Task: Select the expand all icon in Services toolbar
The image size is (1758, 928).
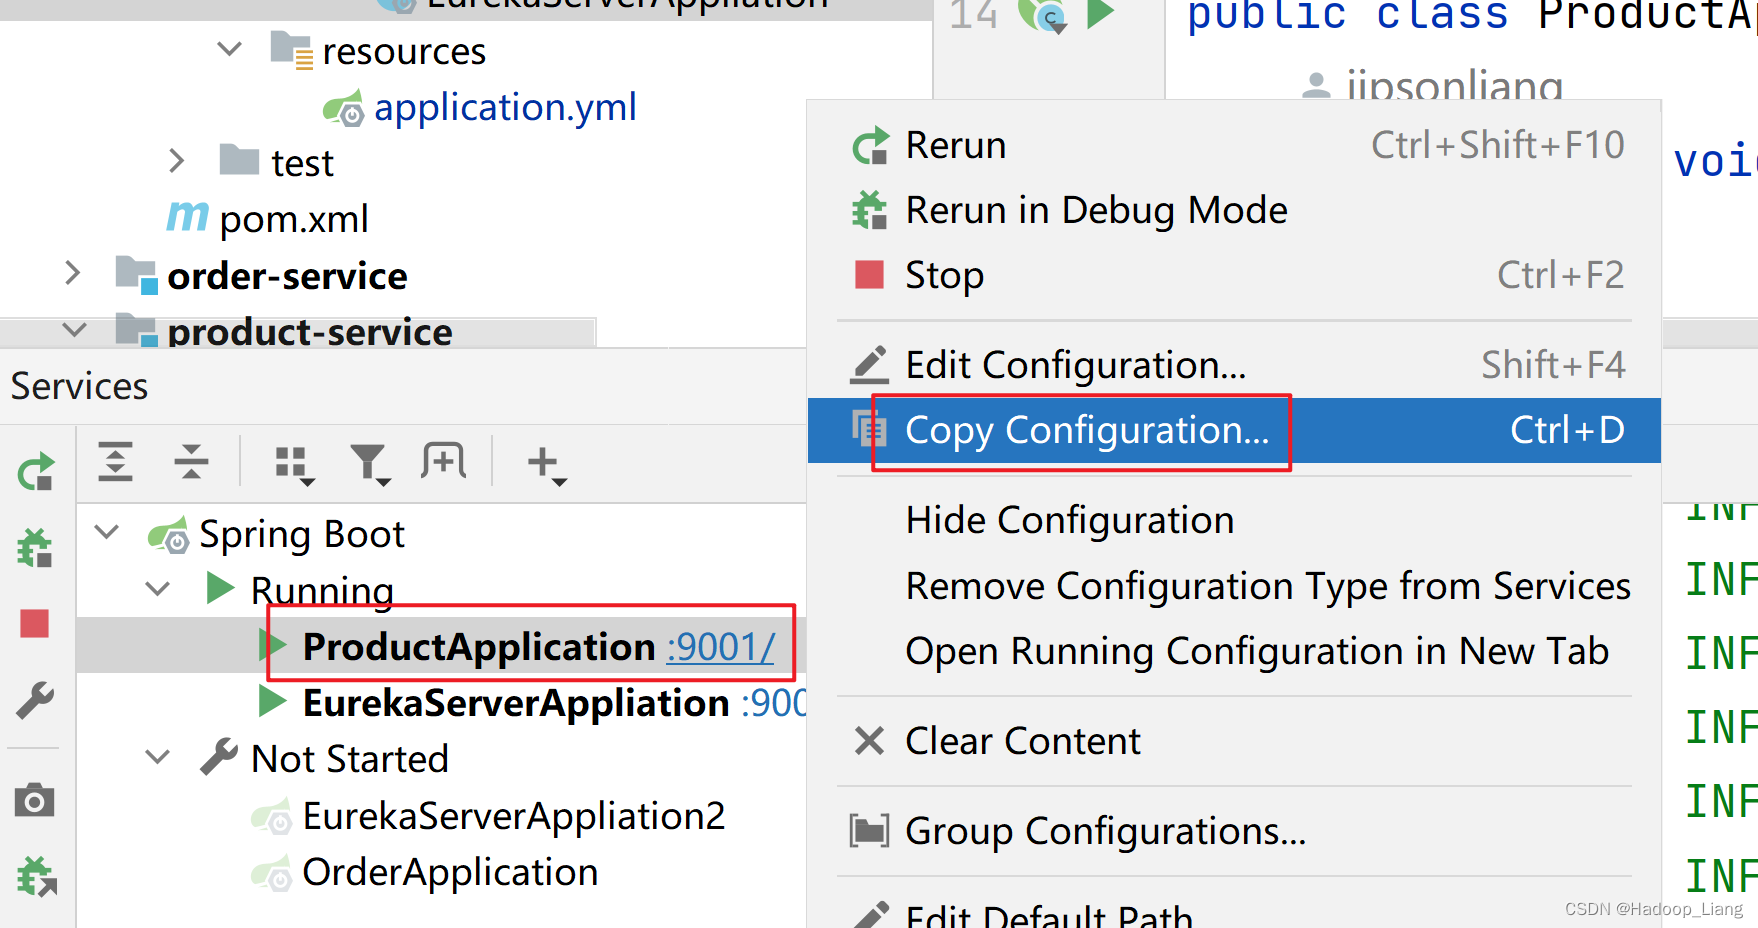Action: [115, 462]
